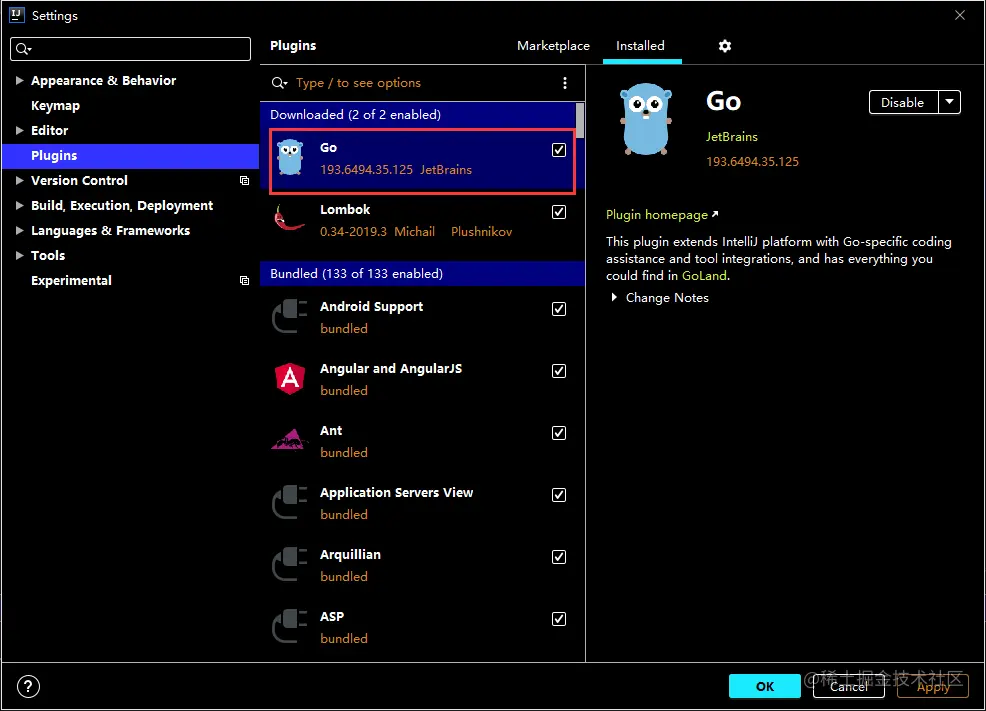This screenshot has width=986, height=711.
Task: Select the Angular and AngularJS plugin name
Action: (x=391, y=368)
